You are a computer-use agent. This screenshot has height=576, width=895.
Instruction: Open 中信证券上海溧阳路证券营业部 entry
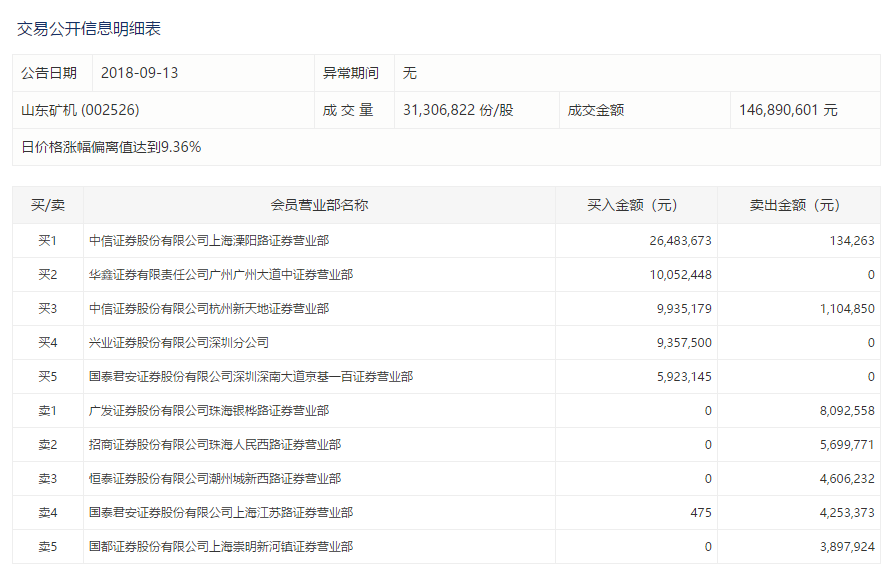click(x=209, y=240)
